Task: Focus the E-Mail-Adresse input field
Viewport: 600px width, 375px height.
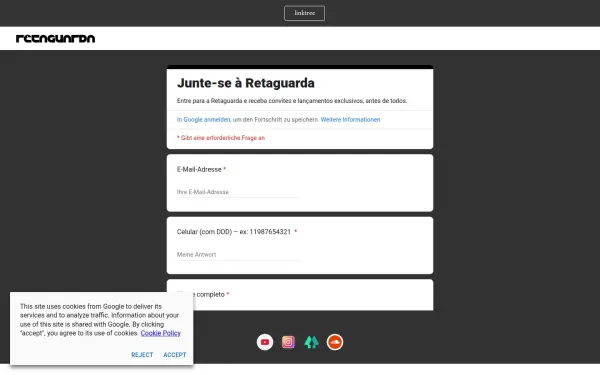Action: (x=238, y=192)
